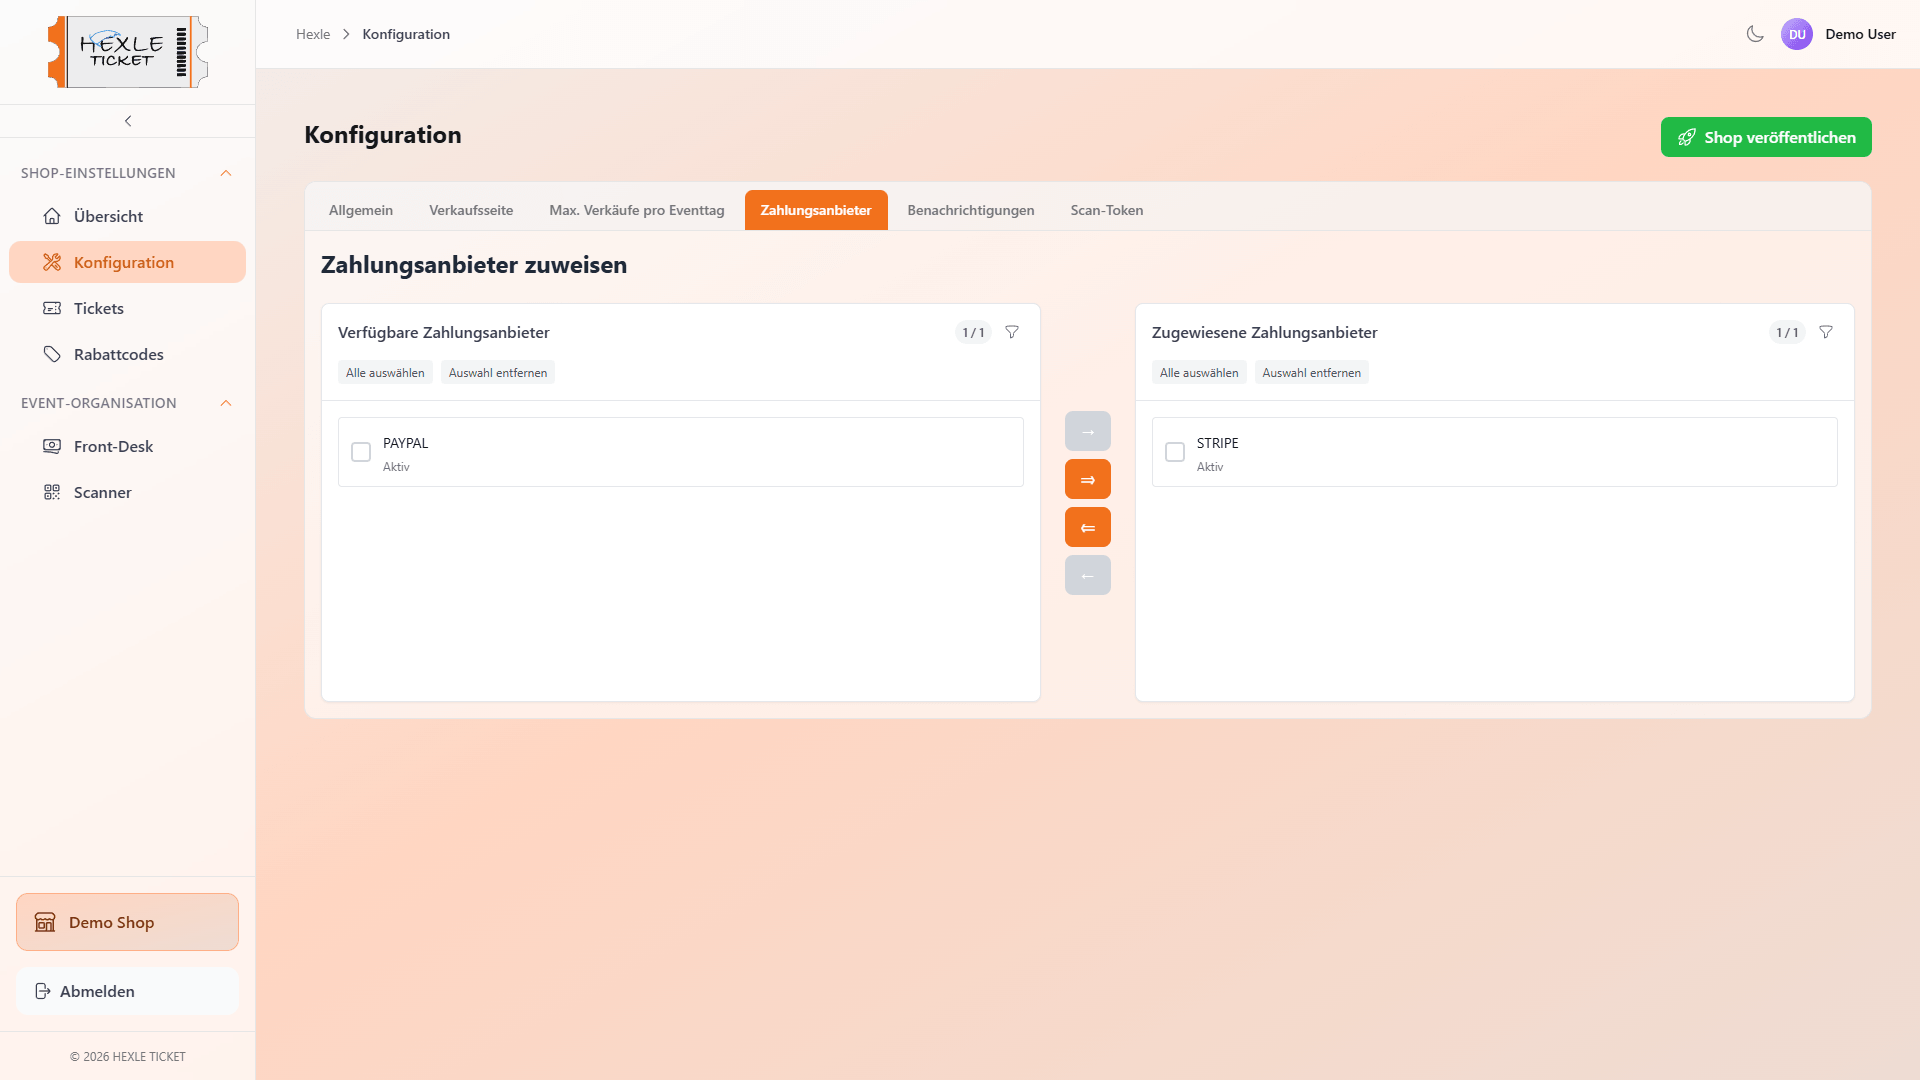The image size is (1920, 1080).
Task: Check the PAYPAL checkbox
Action: coord(361,452)
